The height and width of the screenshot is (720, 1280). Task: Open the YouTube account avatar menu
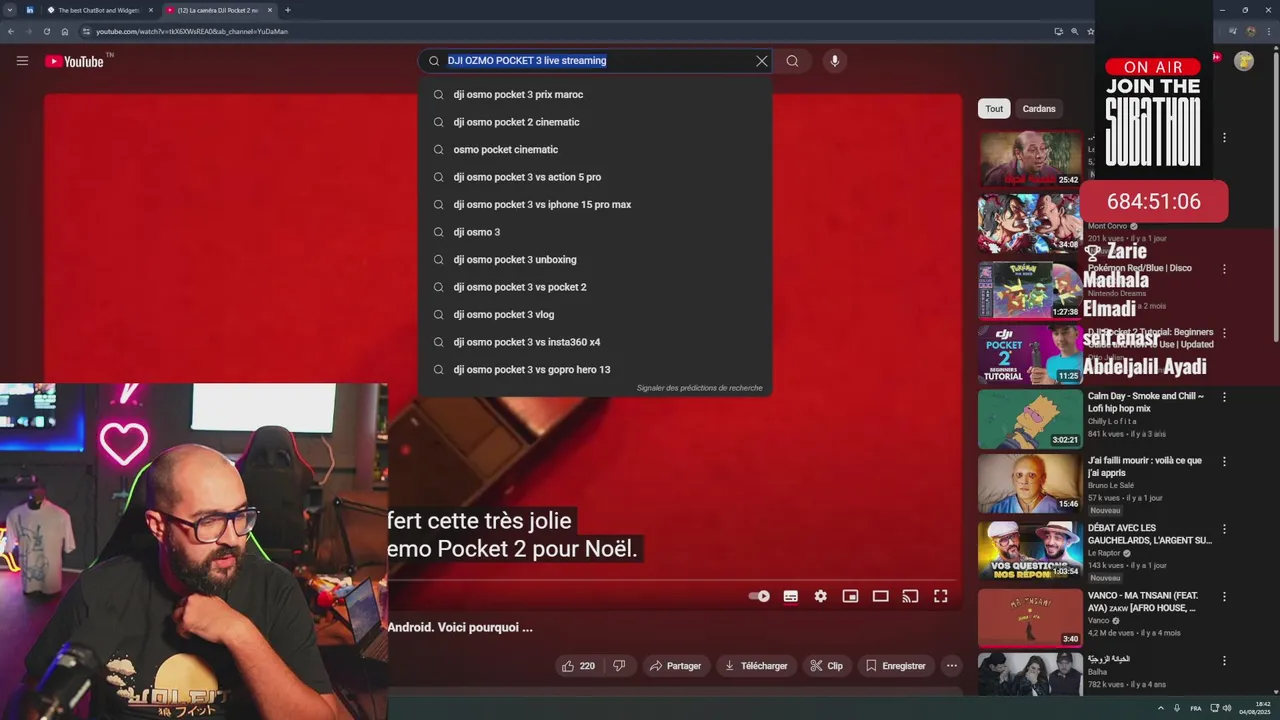coord(1244,61)
